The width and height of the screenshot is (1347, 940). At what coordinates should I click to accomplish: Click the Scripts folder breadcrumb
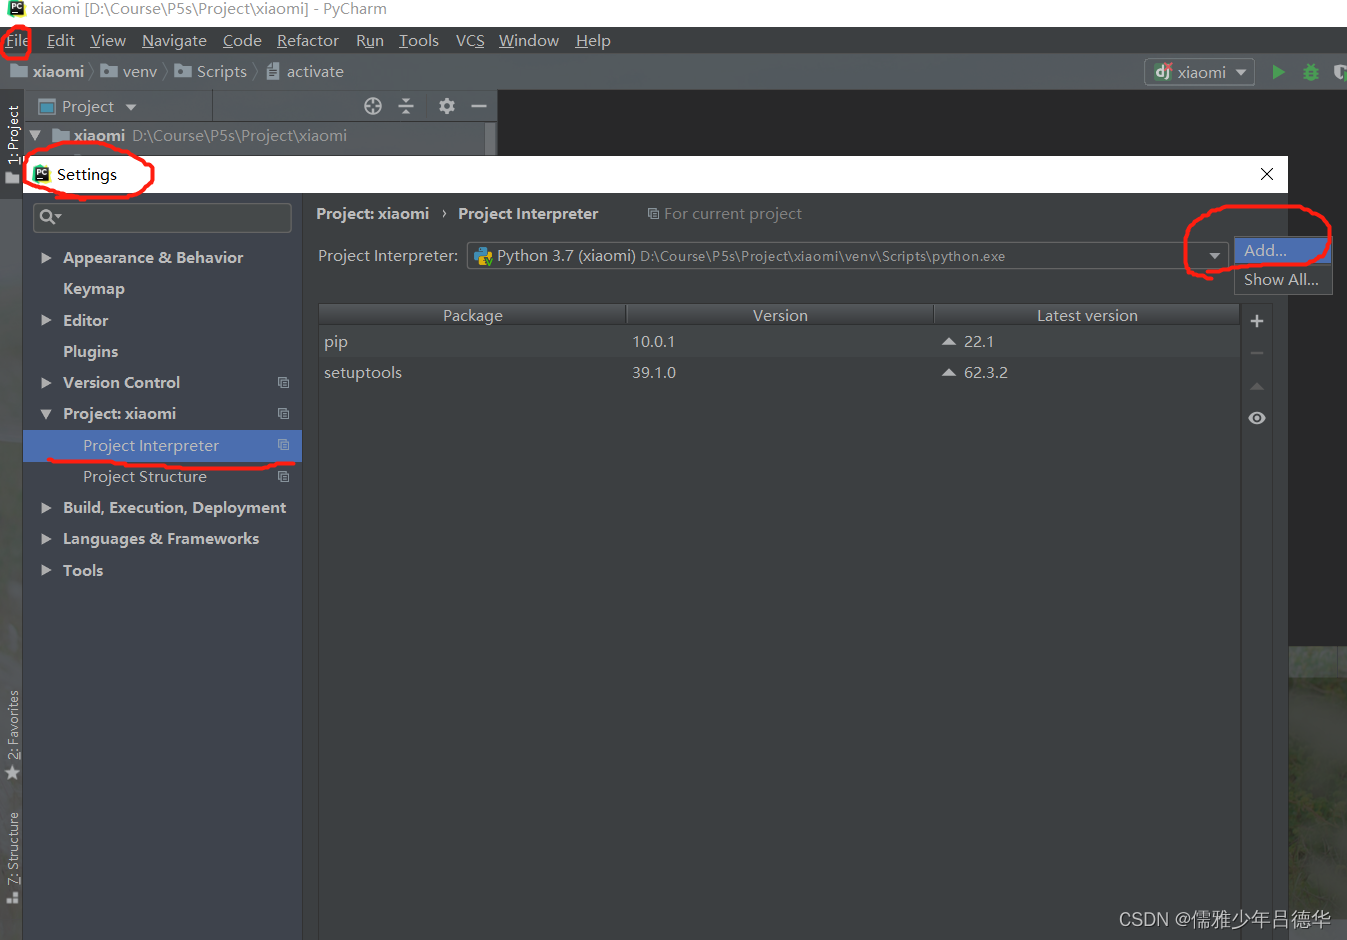pos(211,72)
